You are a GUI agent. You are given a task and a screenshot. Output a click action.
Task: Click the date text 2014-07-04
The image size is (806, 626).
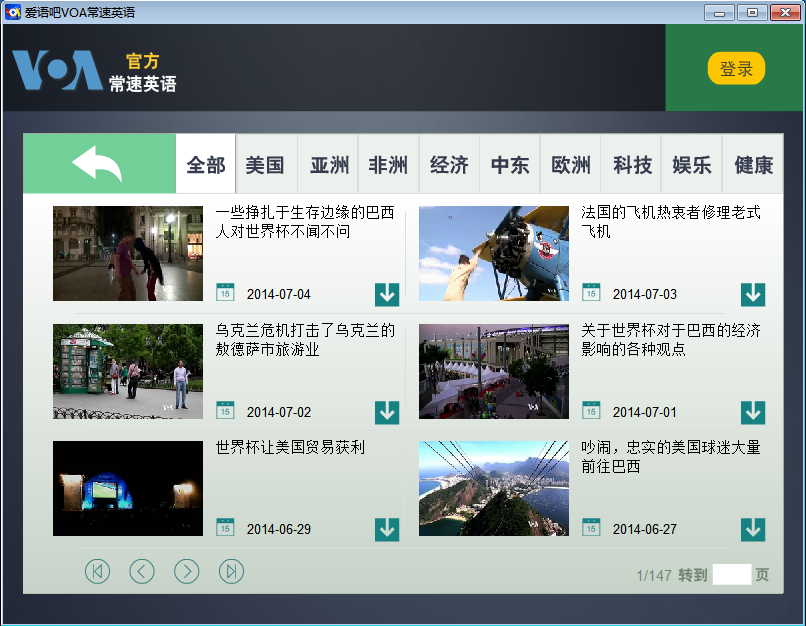click(279, 294)
